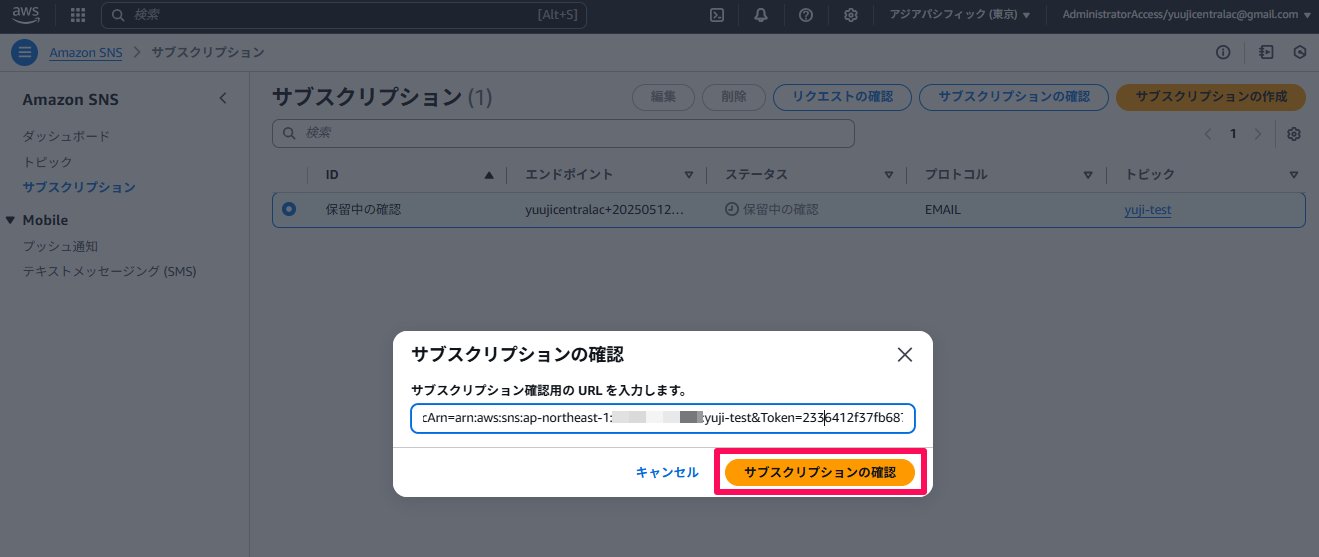Click キャンセル in the dialog
Image resolution: width=1319 pixels, height=557 pixels.
point(667,473)
